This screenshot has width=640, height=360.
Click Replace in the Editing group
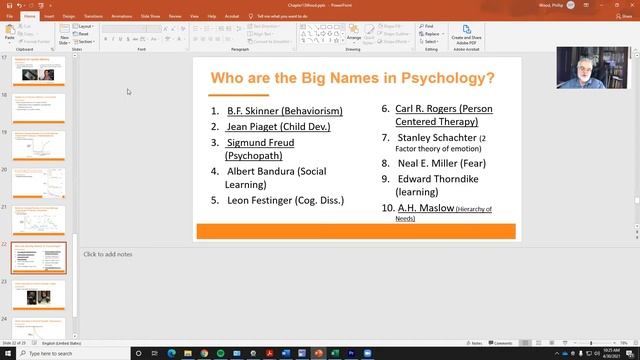(x=429, y=34)
